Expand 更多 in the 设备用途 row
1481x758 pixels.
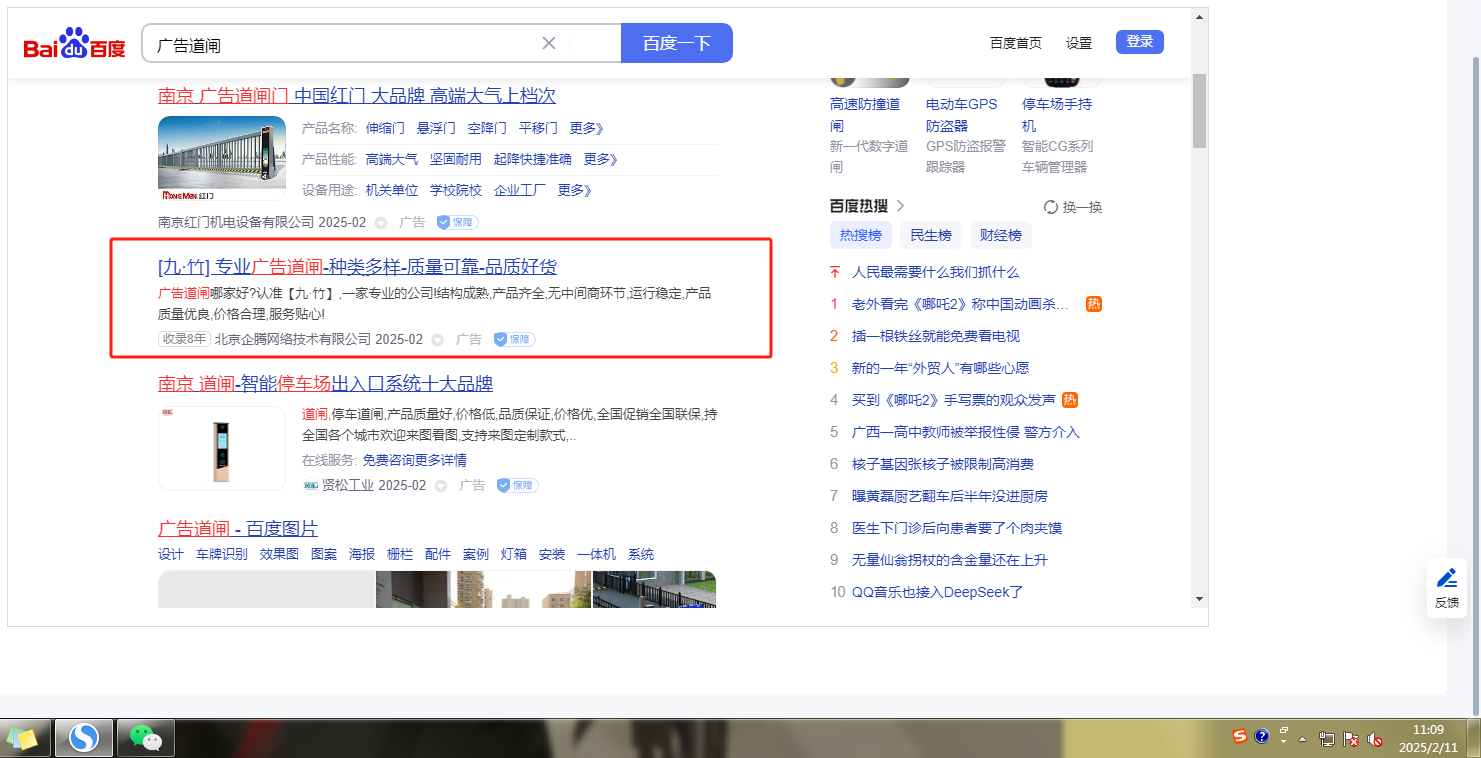[575, 190]
